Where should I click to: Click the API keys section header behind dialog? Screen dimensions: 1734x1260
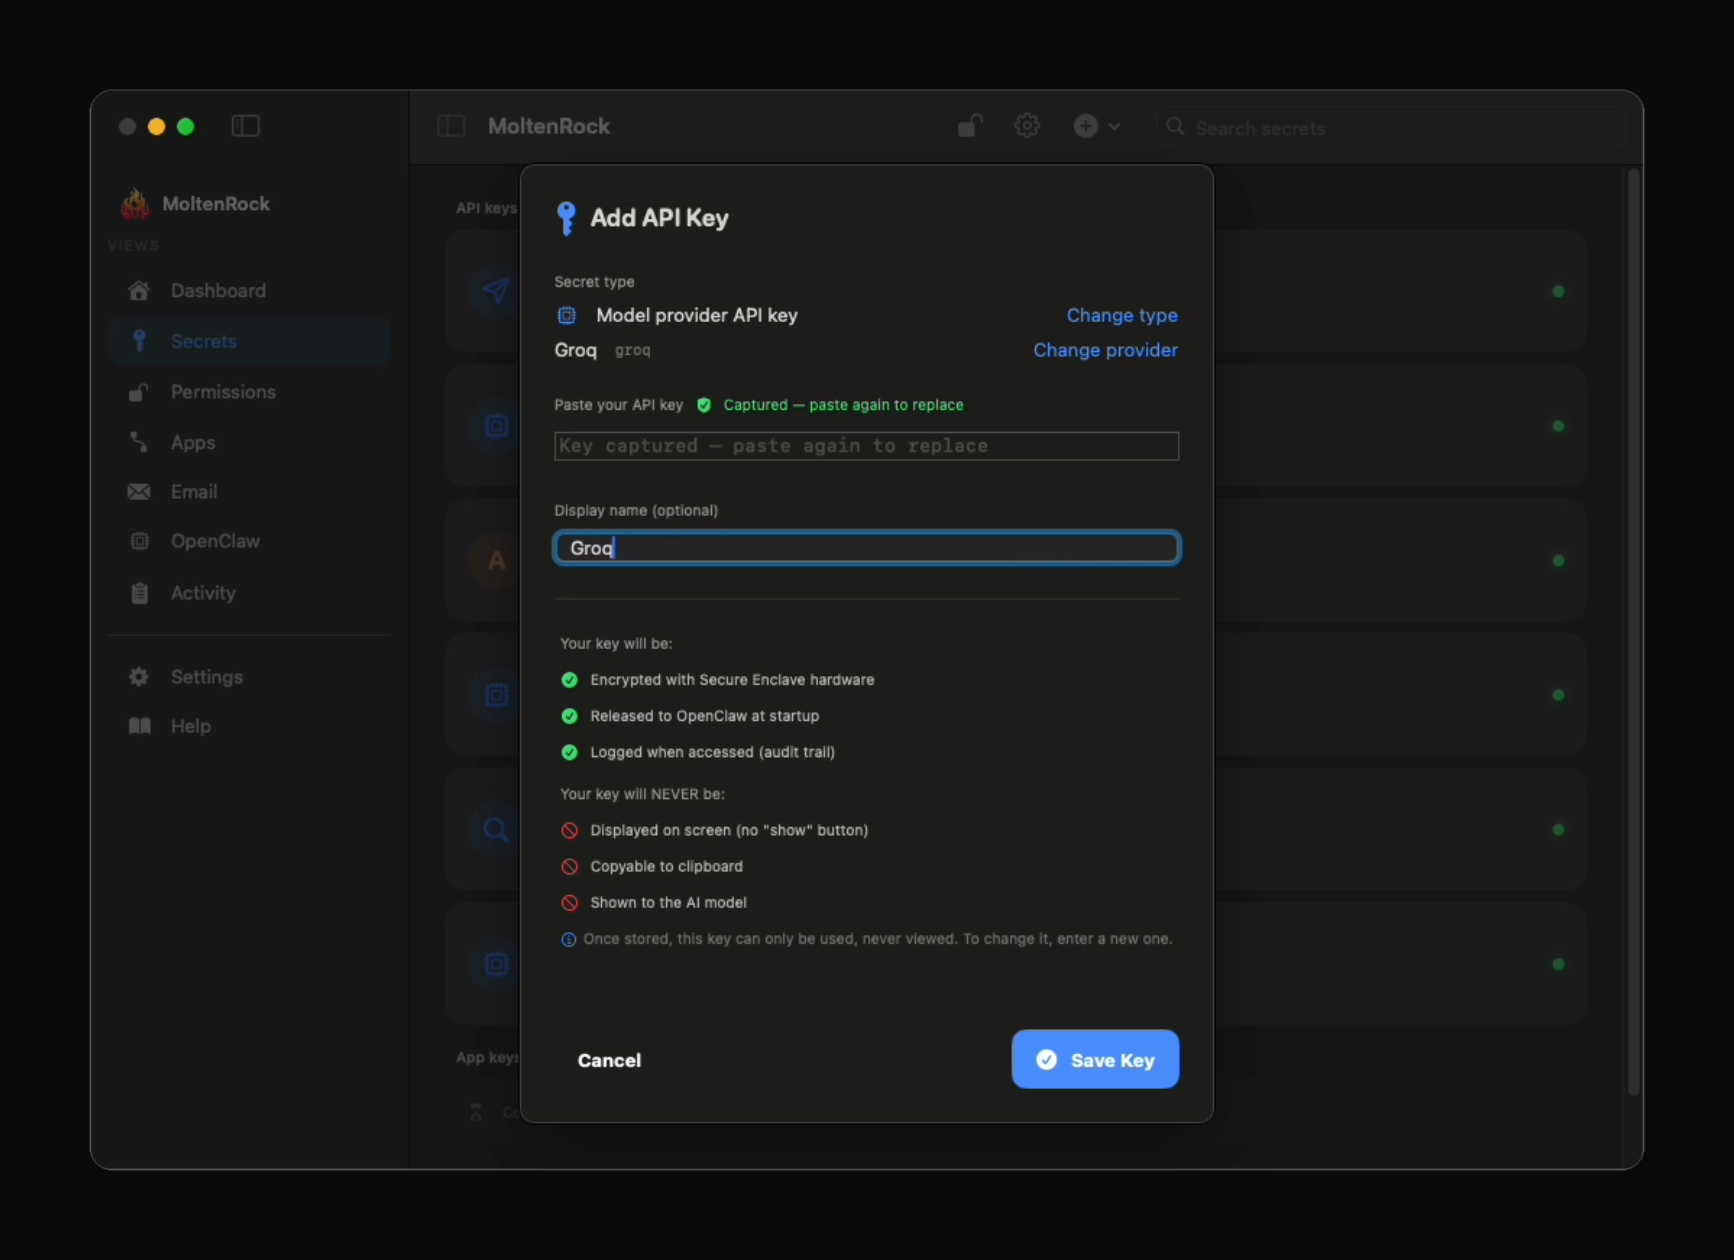[x=487, y=208]
